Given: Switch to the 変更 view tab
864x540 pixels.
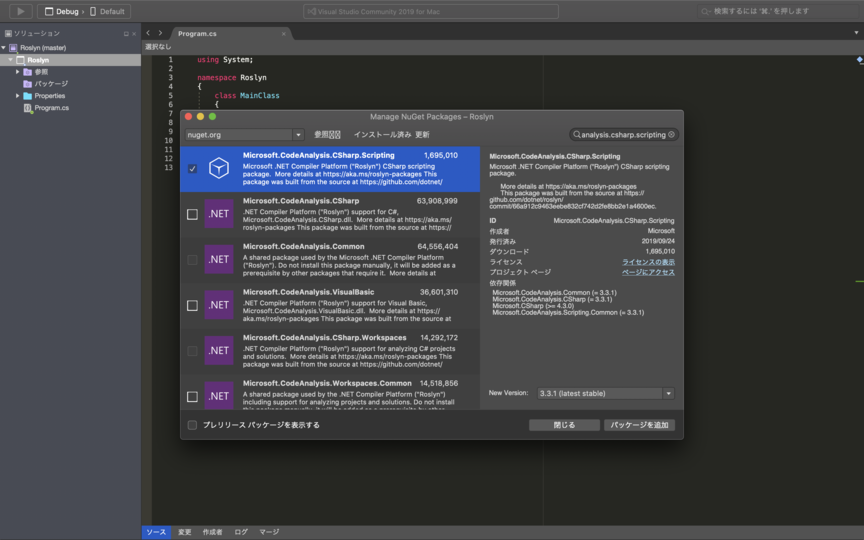Looking at the screenshot, I should (185, 532).
